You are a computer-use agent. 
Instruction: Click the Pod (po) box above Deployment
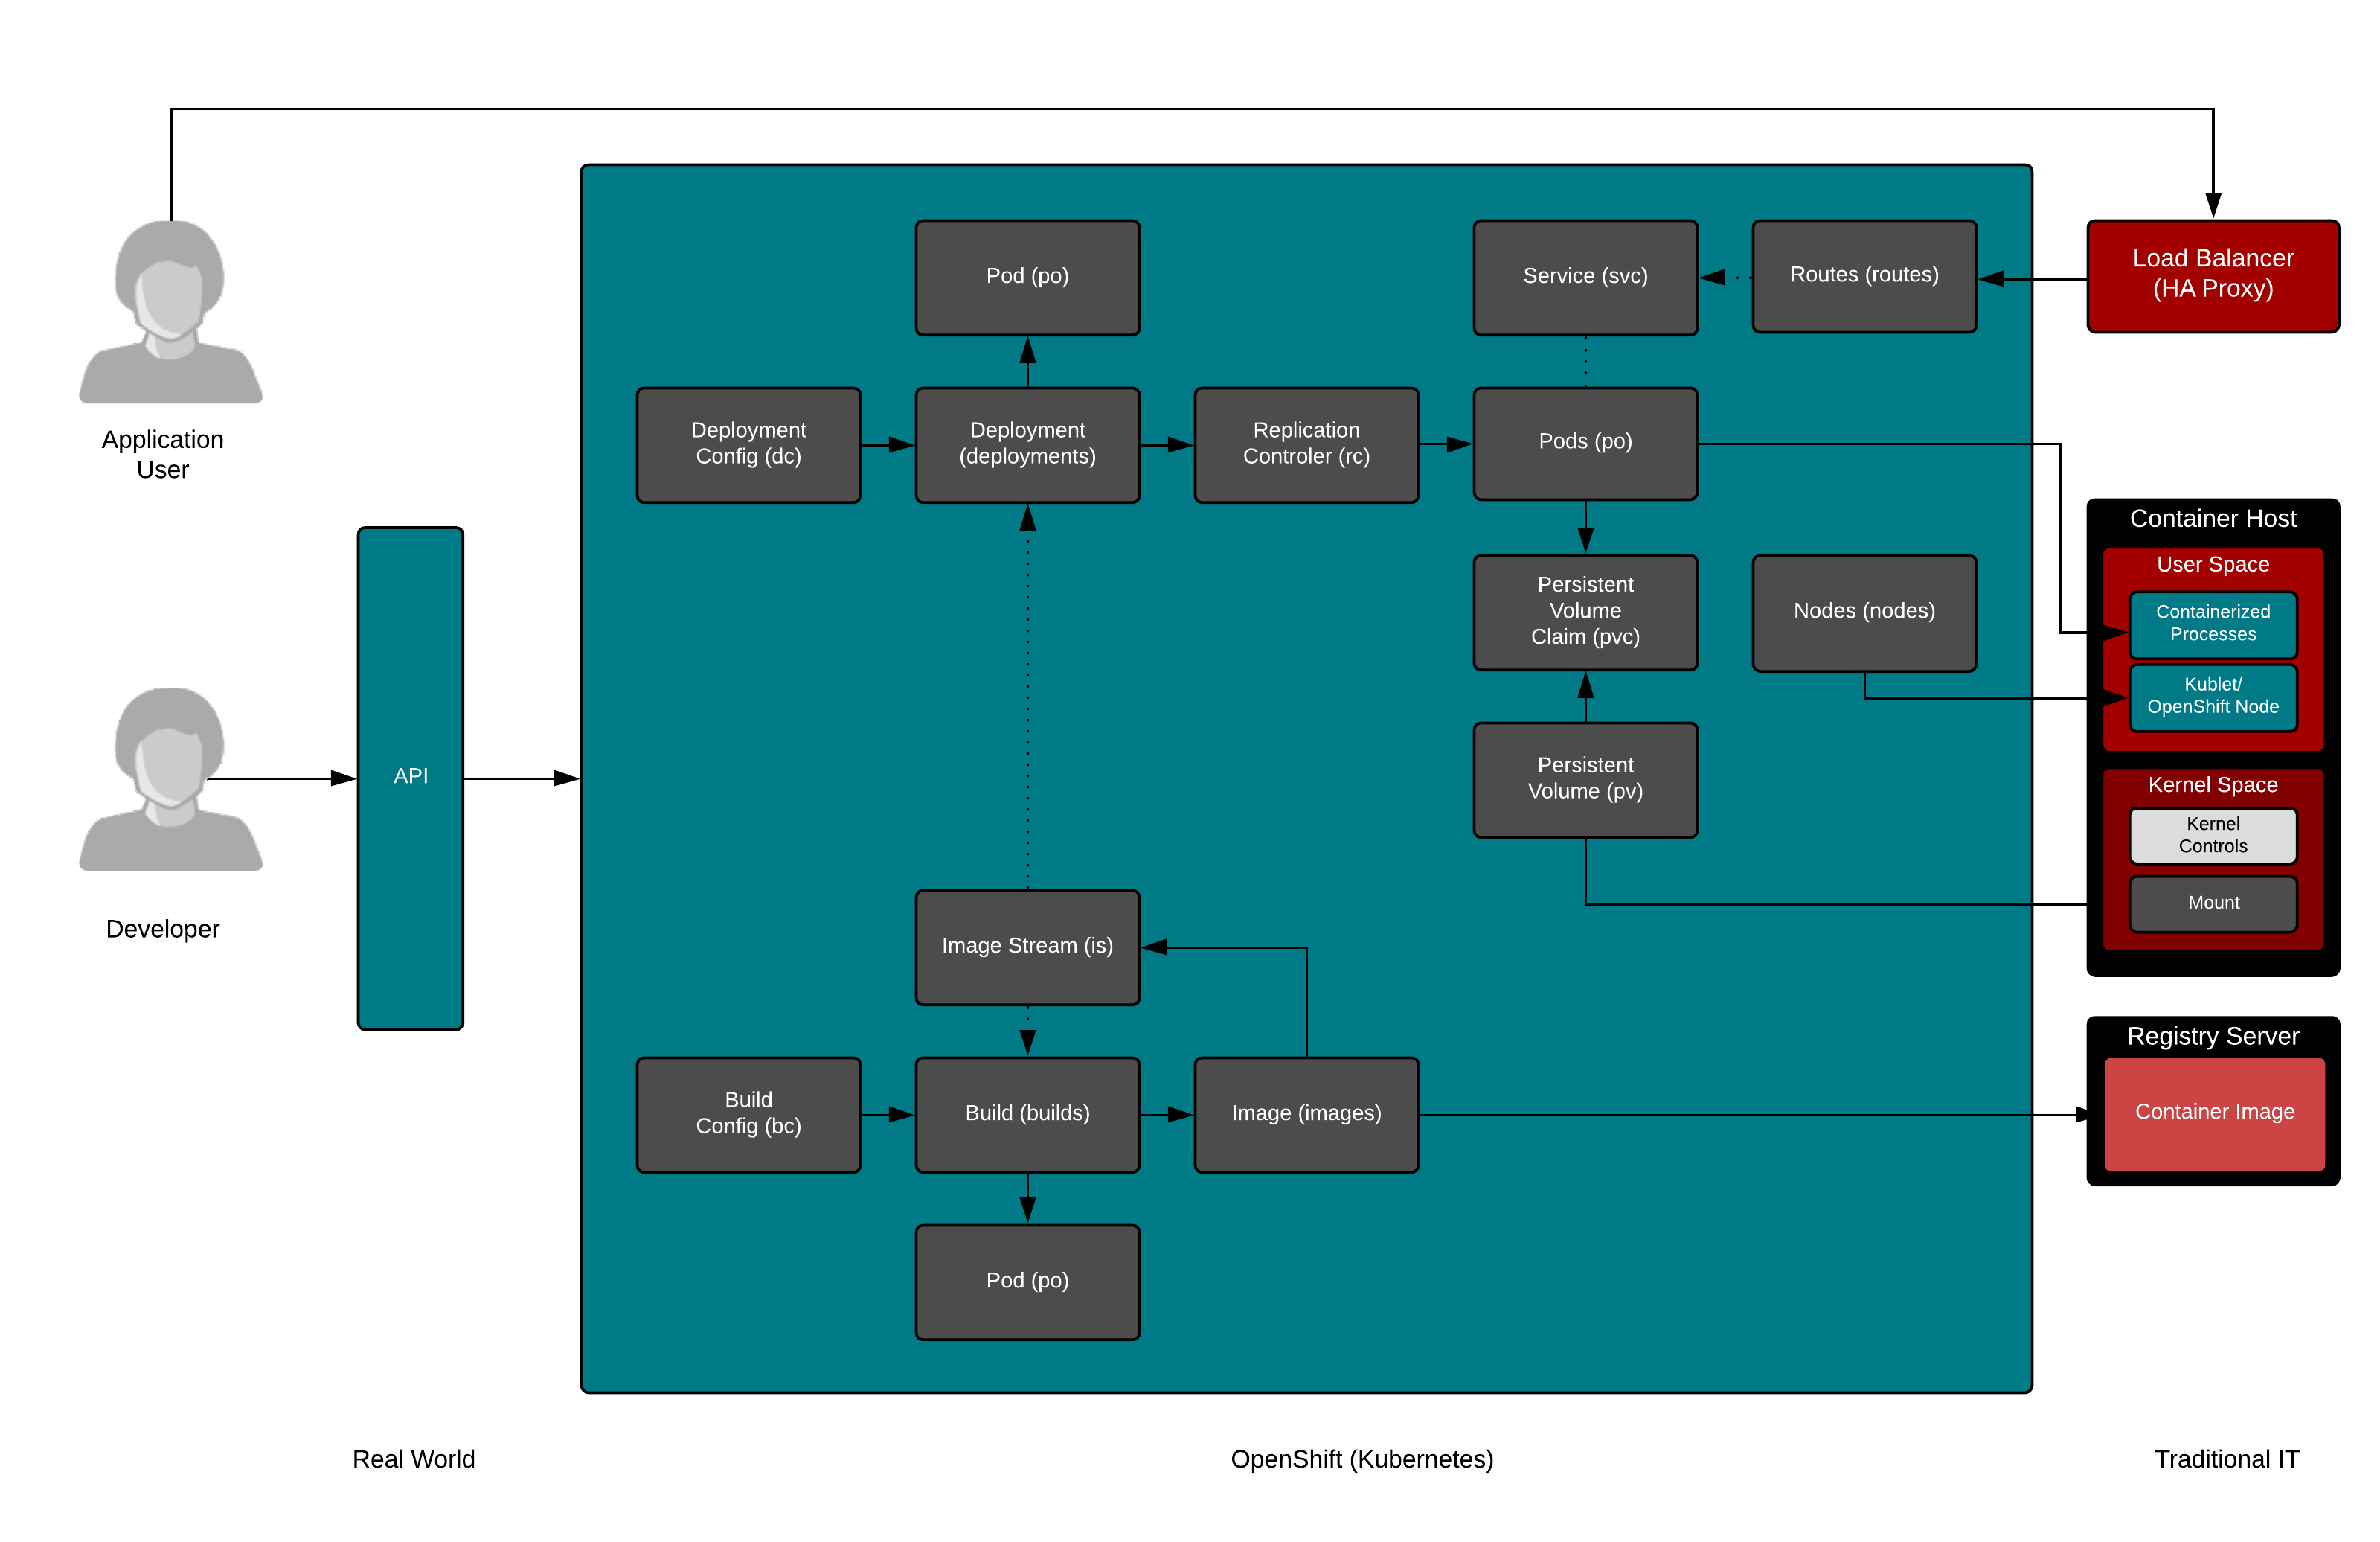click(x=1028, y=277)
